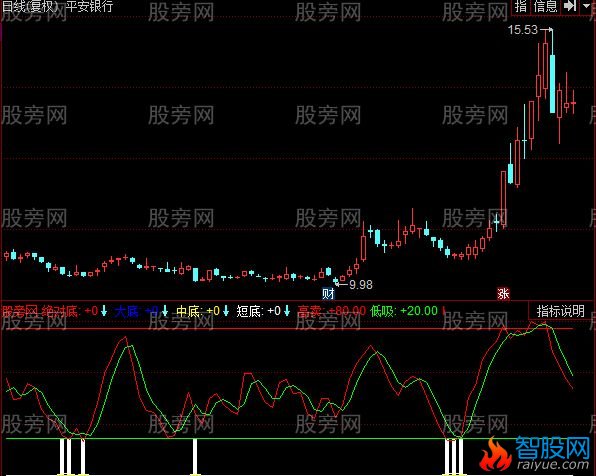The height and width of the screenshot is (476, 596).
Task: Select the 绝对底 indicator label
Action: point(59,311)
